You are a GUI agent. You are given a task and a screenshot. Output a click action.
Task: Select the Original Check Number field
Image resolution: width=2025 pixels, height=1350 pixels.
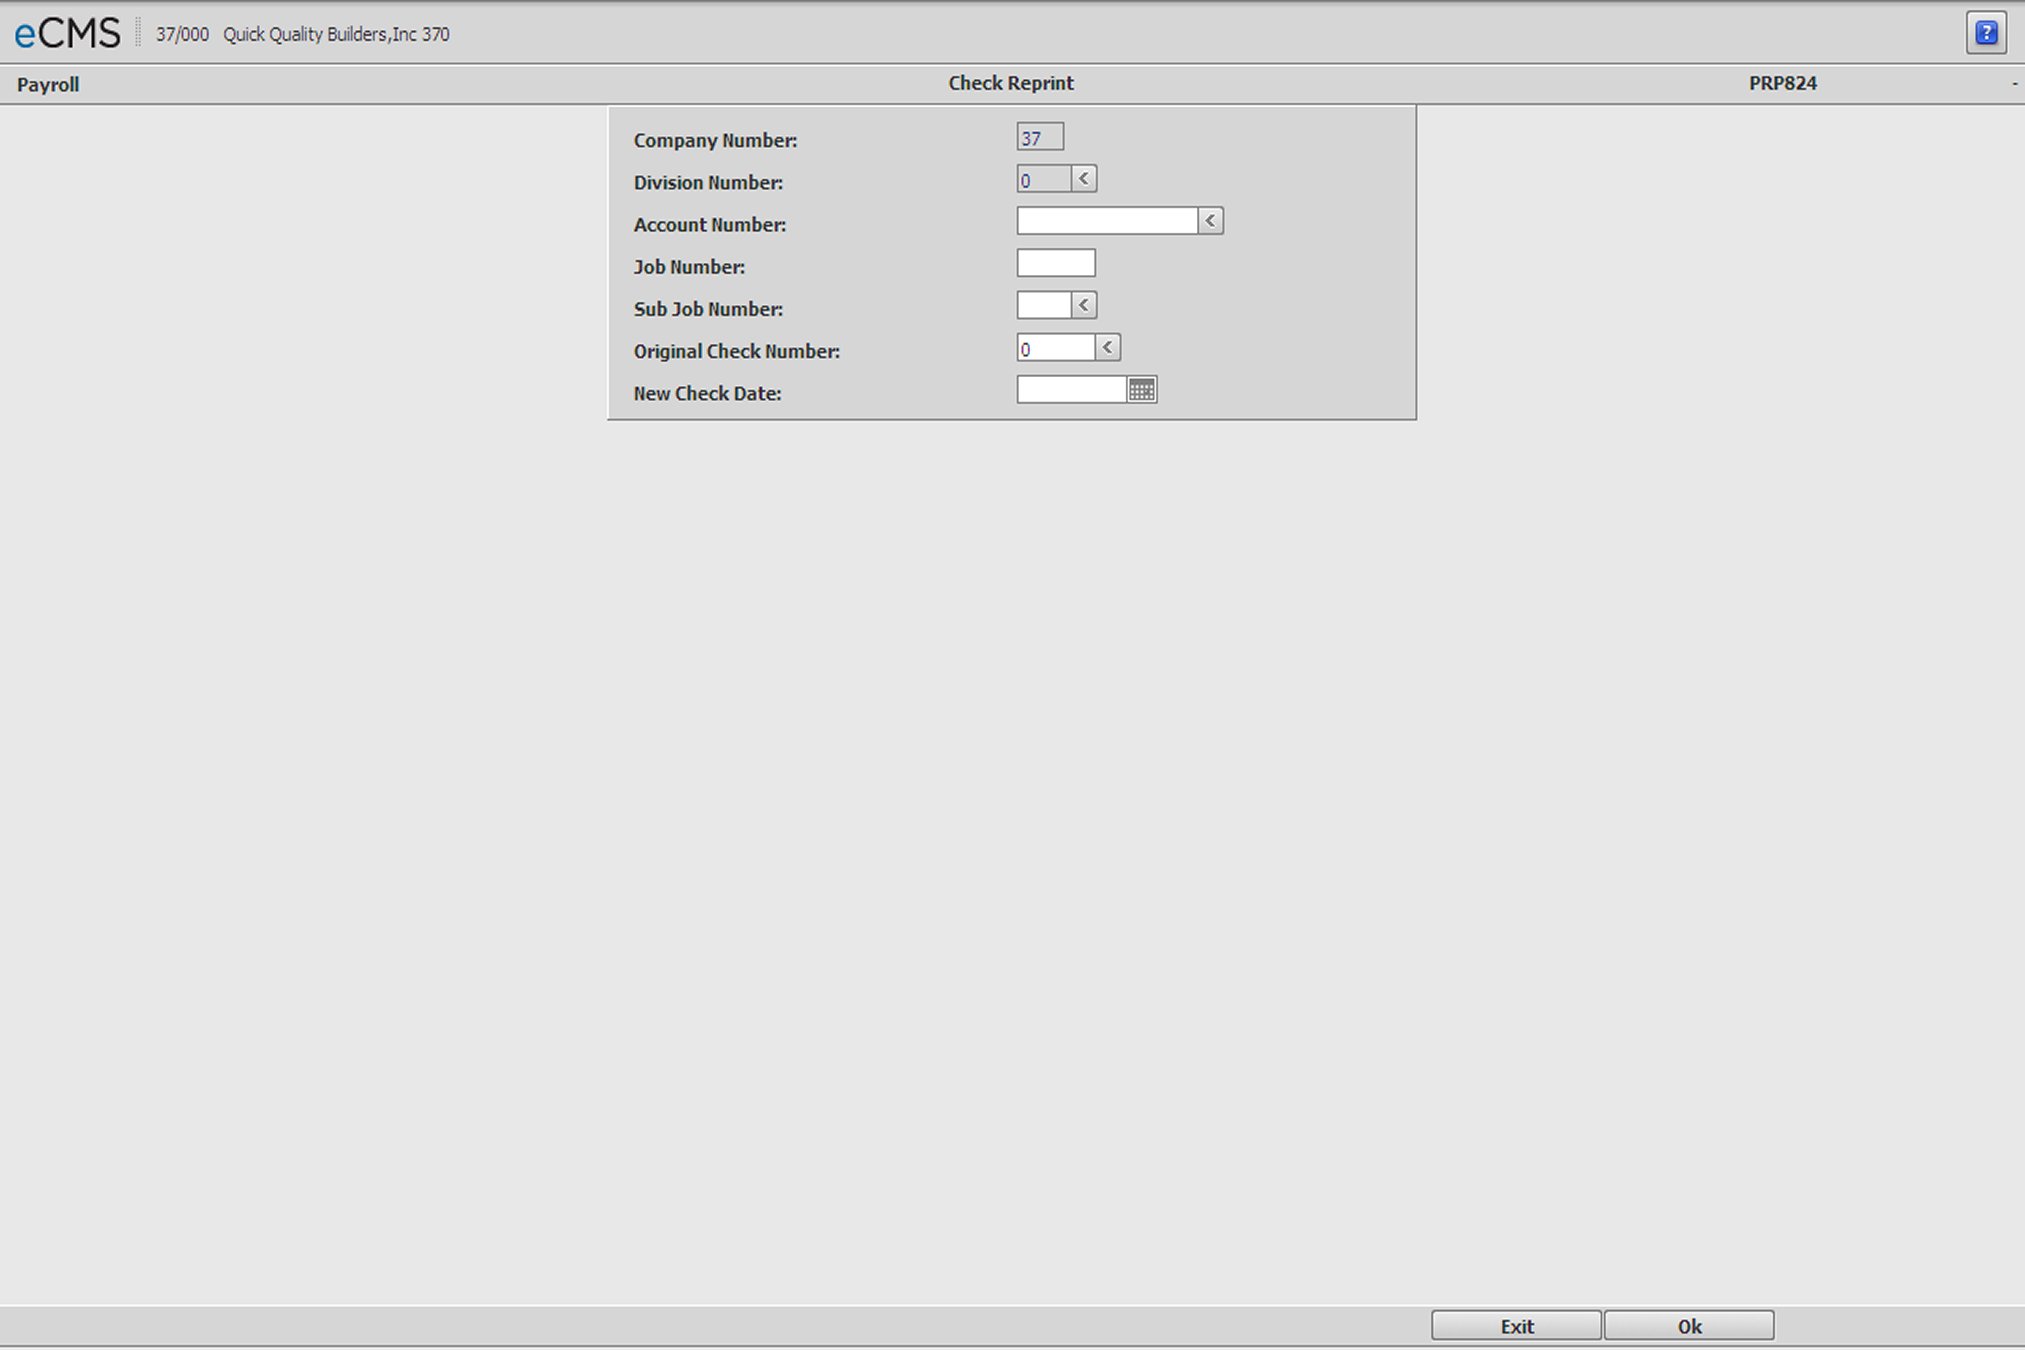[1055, 348]
